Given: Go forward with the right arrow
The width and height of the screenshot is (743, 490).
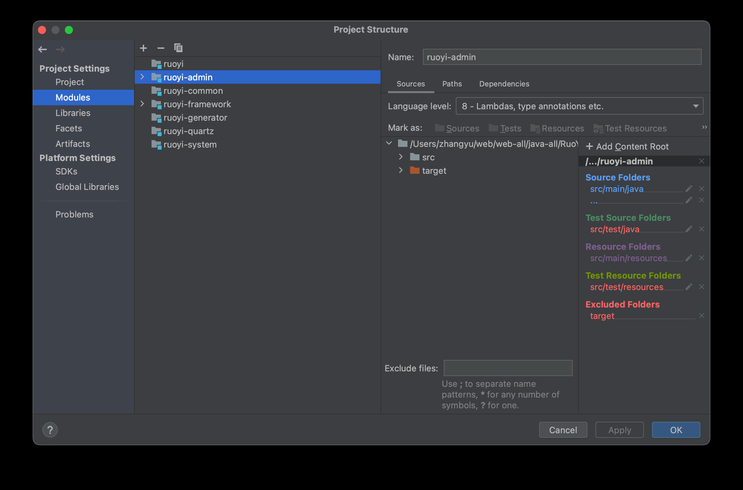Looking at the screenshot, I should click(x=60, y=49).
